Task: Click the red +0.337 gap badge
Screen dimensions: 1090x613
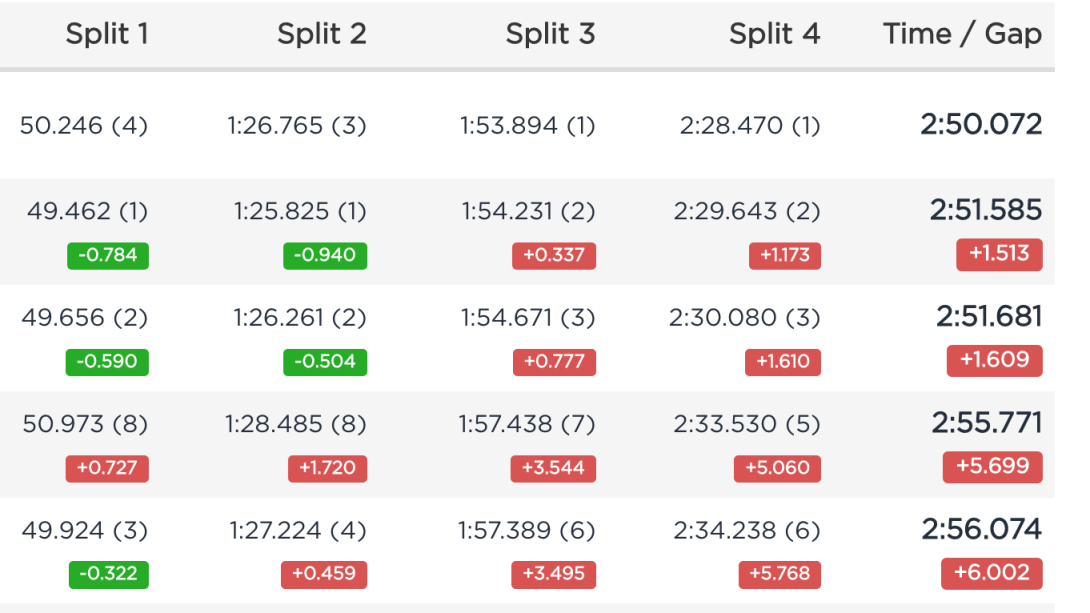Action: point(554,255)
